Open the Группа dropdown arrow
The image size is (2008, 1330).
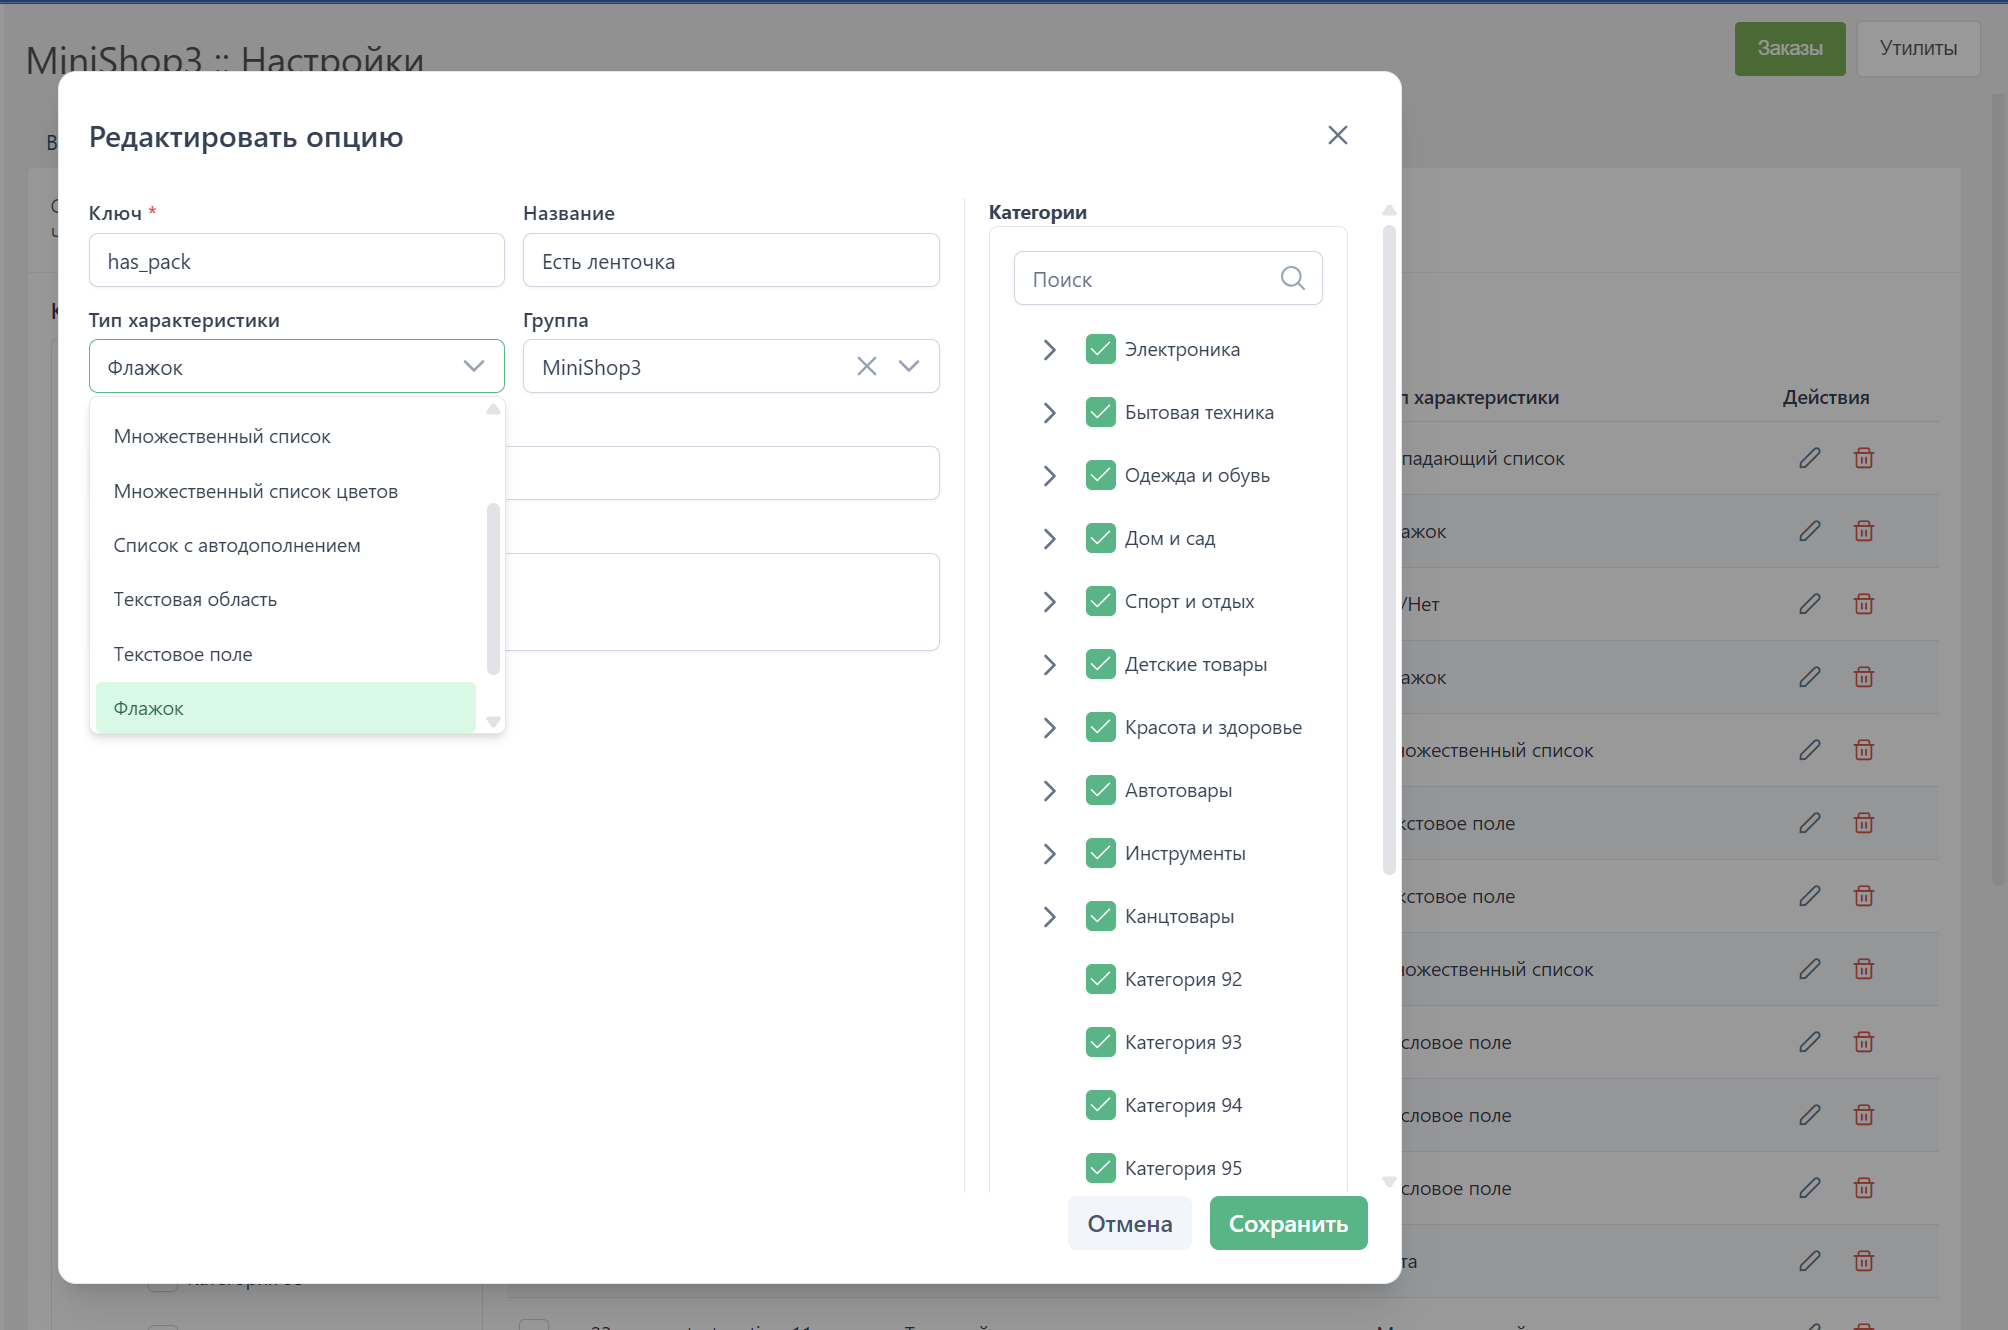(908, 367)
